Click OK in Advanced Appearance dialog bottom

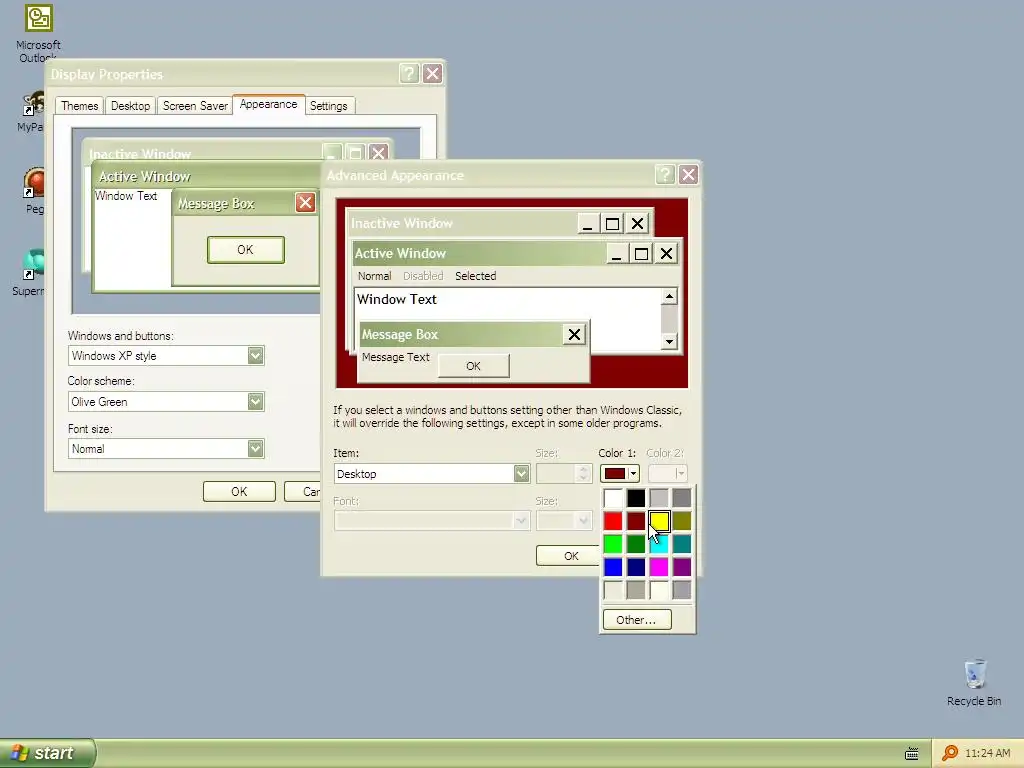568,556
